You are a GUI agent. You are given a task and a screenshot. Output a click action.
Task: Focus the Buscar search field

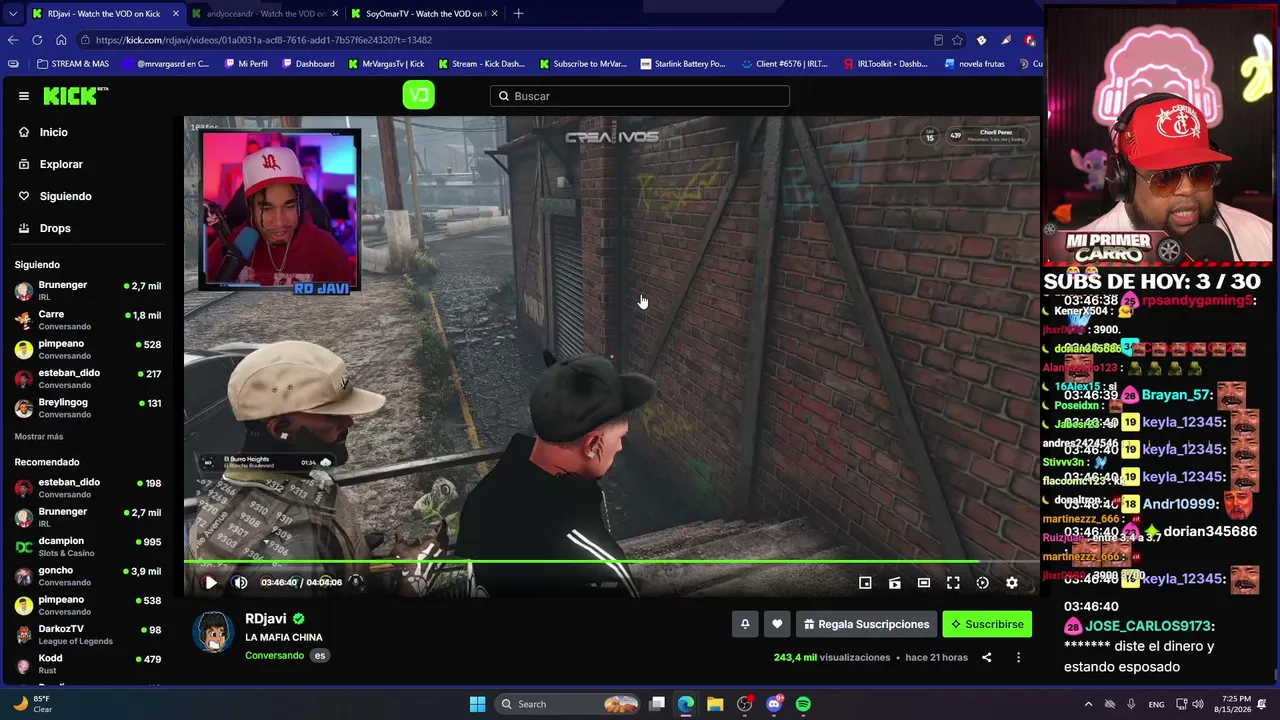pyautogui.click(x=640, y=96)
